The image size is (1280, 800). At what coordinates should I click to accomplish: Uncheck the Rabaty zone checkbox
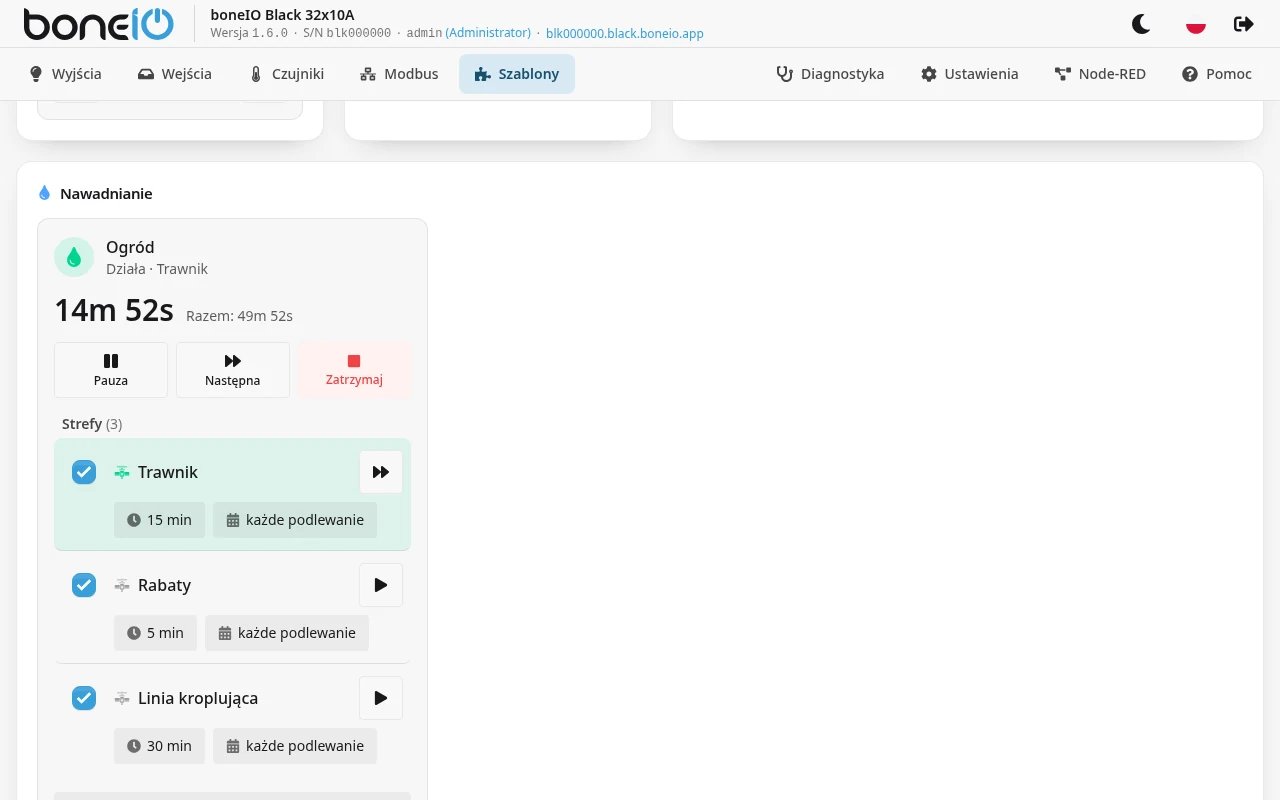tap(84, 585)
